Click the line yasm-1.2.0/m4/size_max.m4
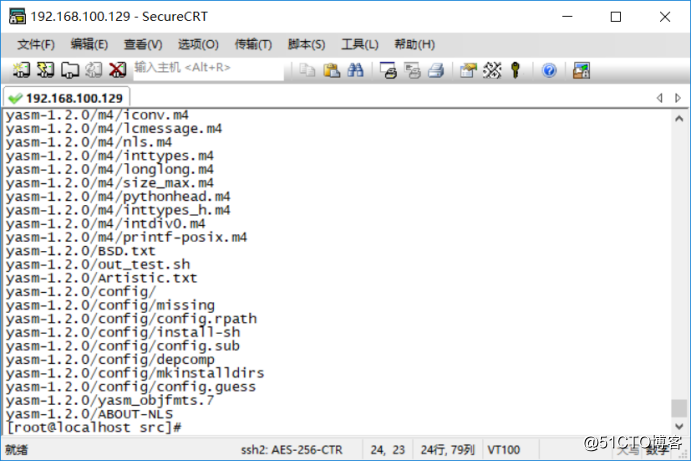The width and height of the screenshot is (692, 461). 109,183
